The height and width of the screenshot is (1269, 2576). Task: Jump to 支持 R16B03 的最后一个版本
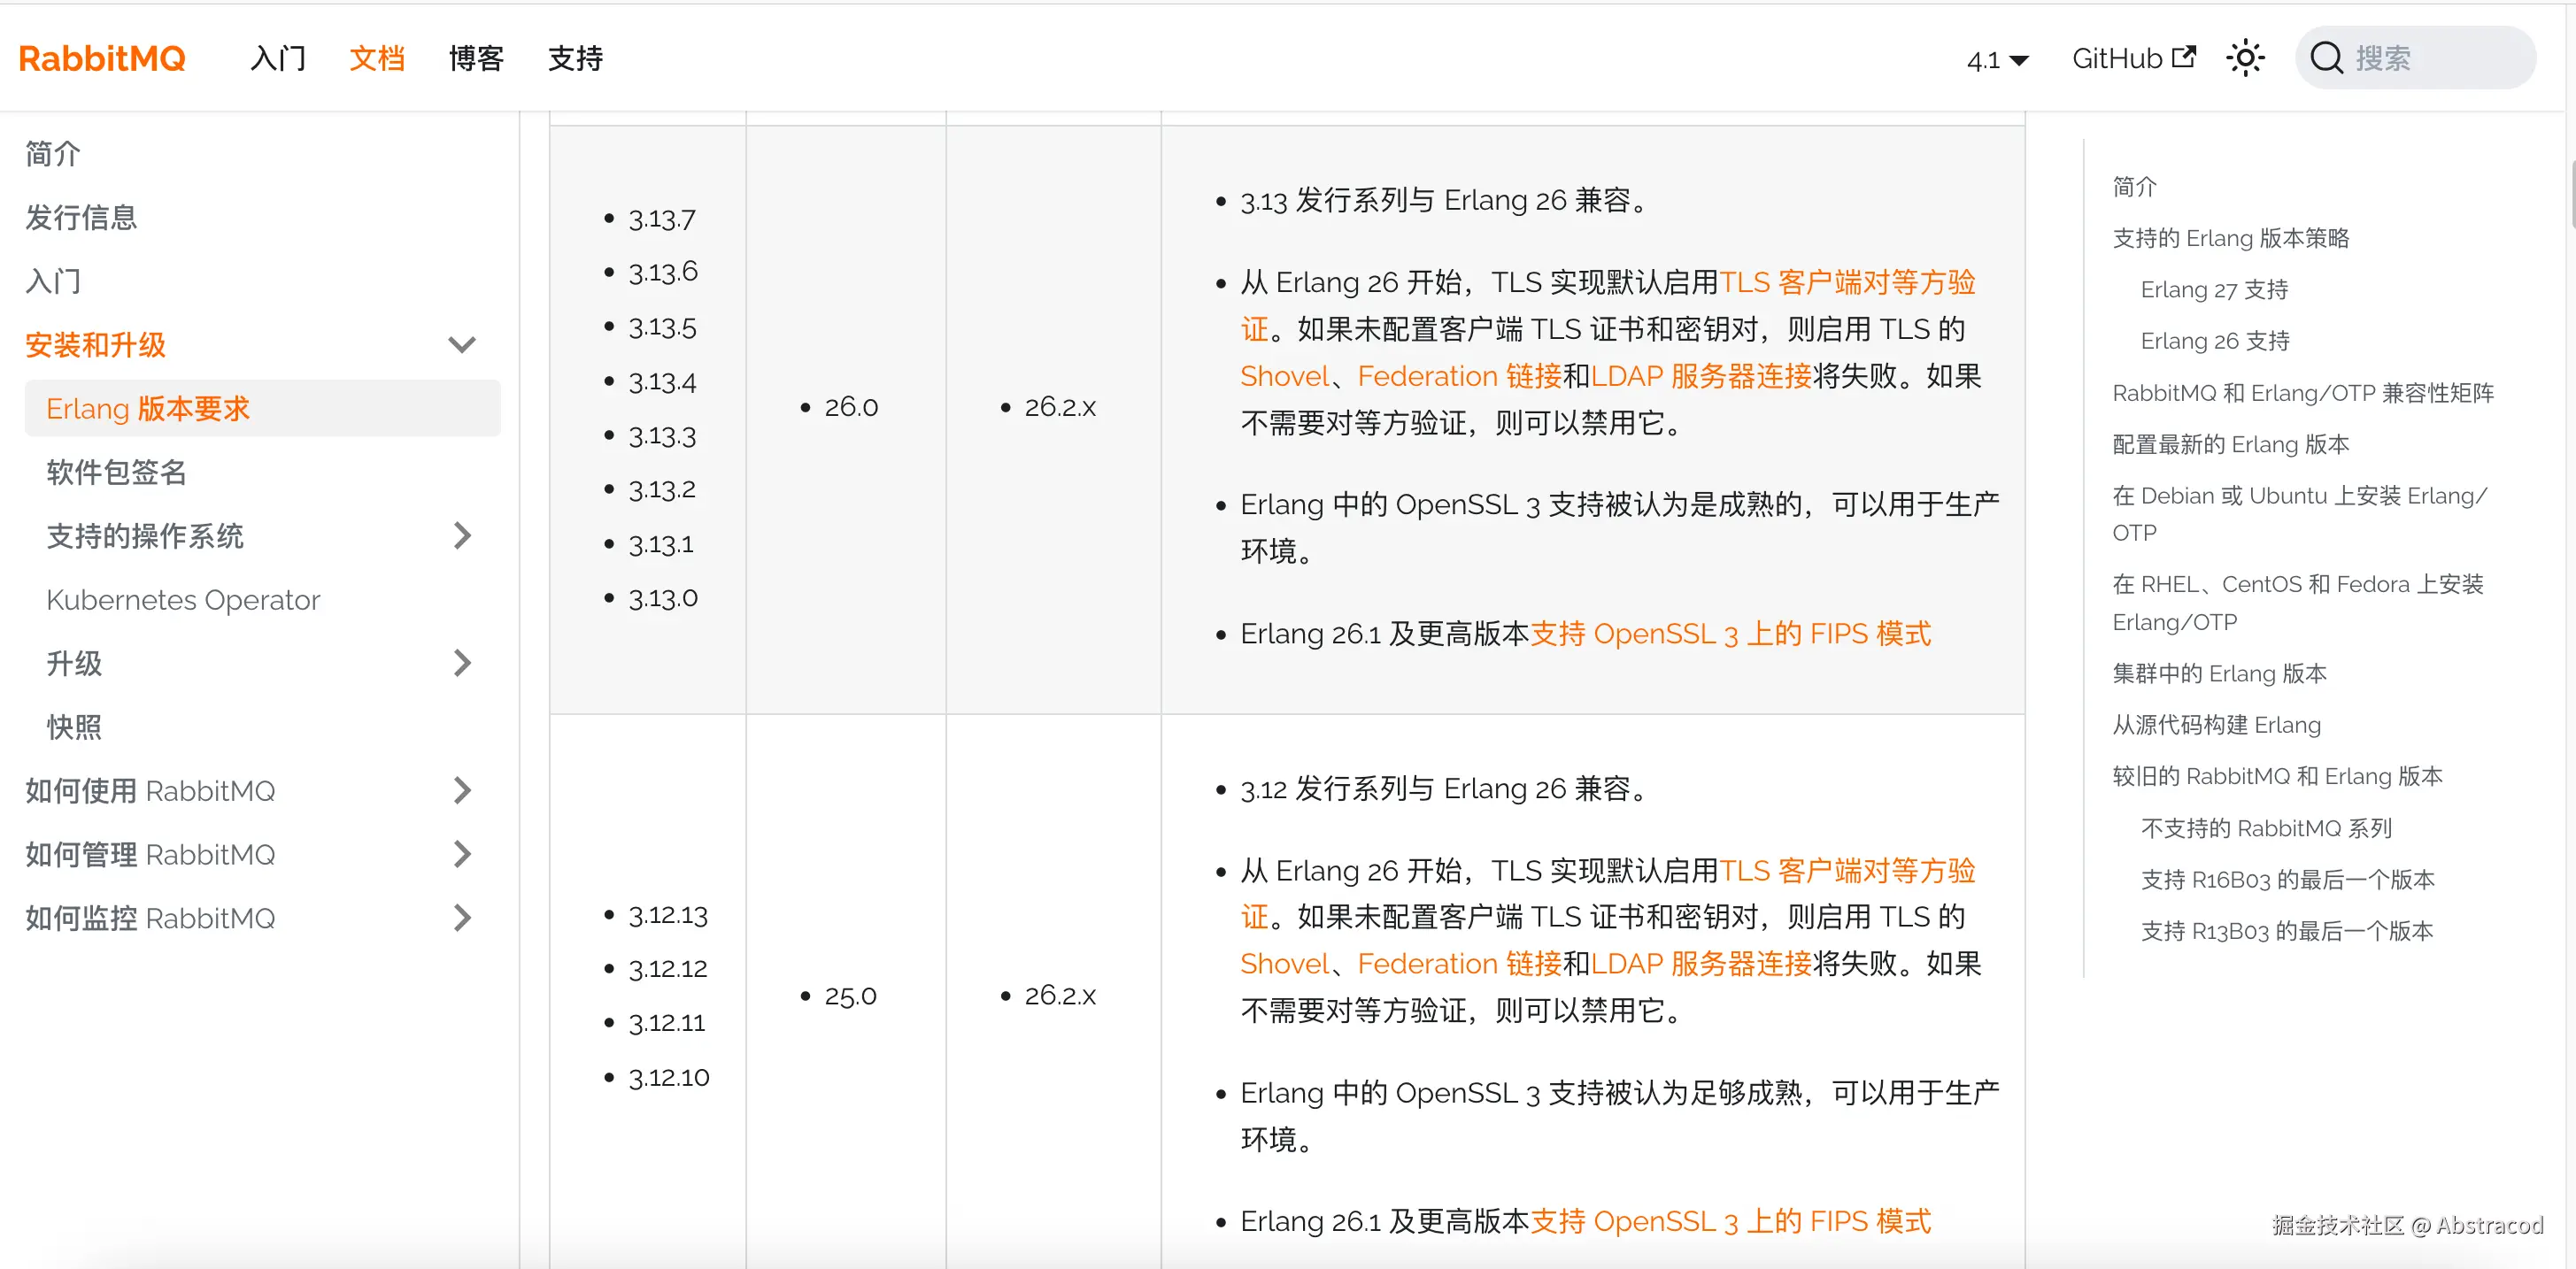click(2287, 879)
